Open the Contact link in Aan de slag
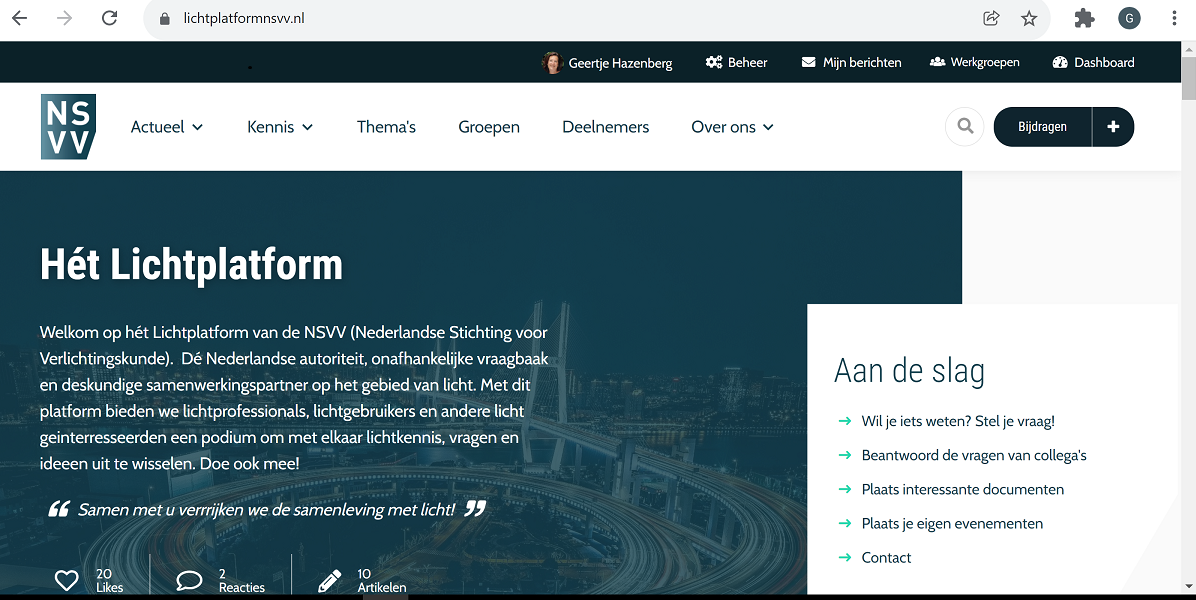This screenshot has width=1196, height=600. pyautogui.click(x=886, y=558)
